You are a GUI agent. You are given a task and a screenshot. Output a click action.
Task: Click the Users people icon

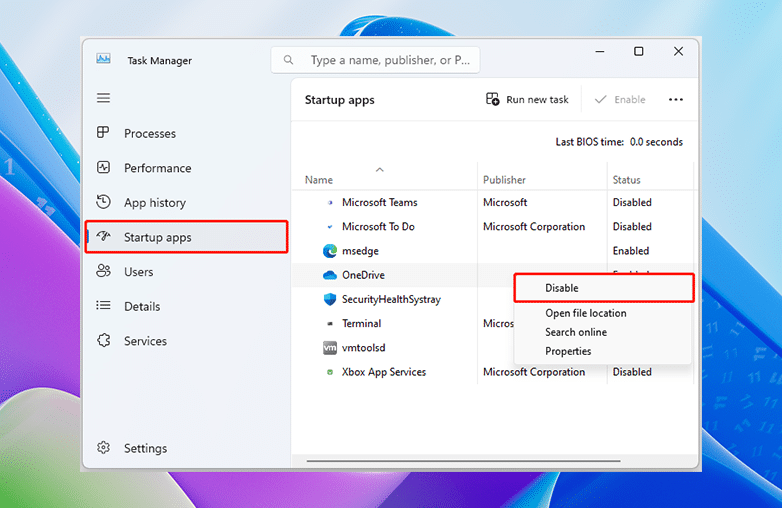(103, 271)
